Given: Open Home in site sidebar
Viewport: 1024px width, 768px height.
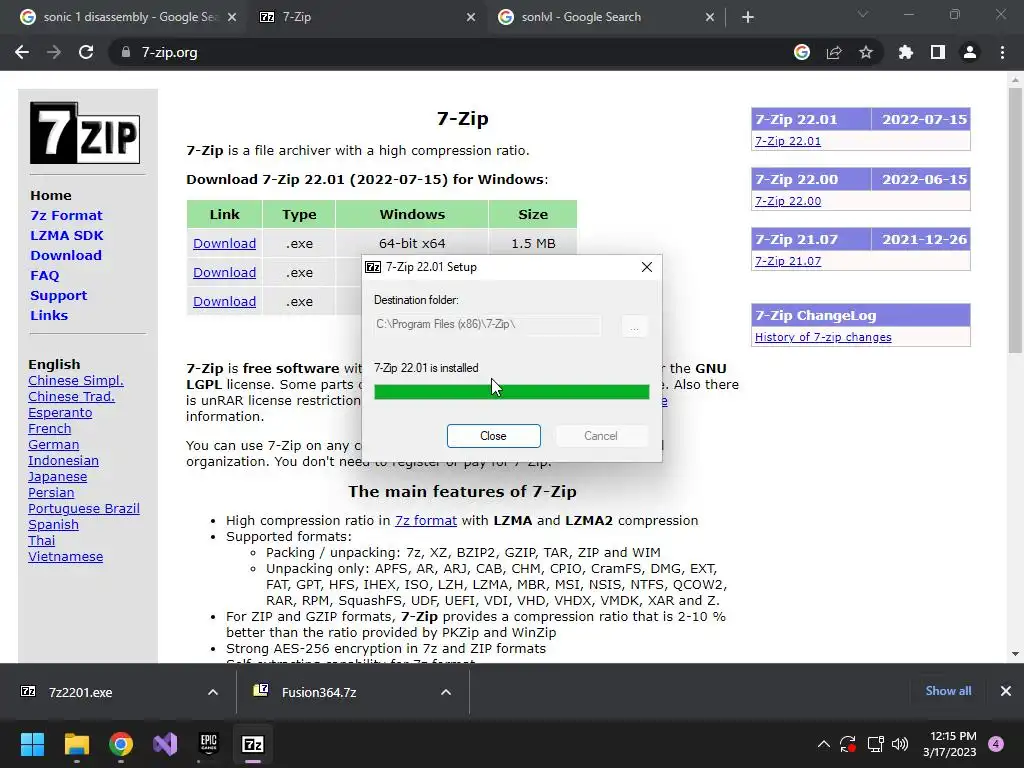Looking at the screenshot, I should pos(51,195).
